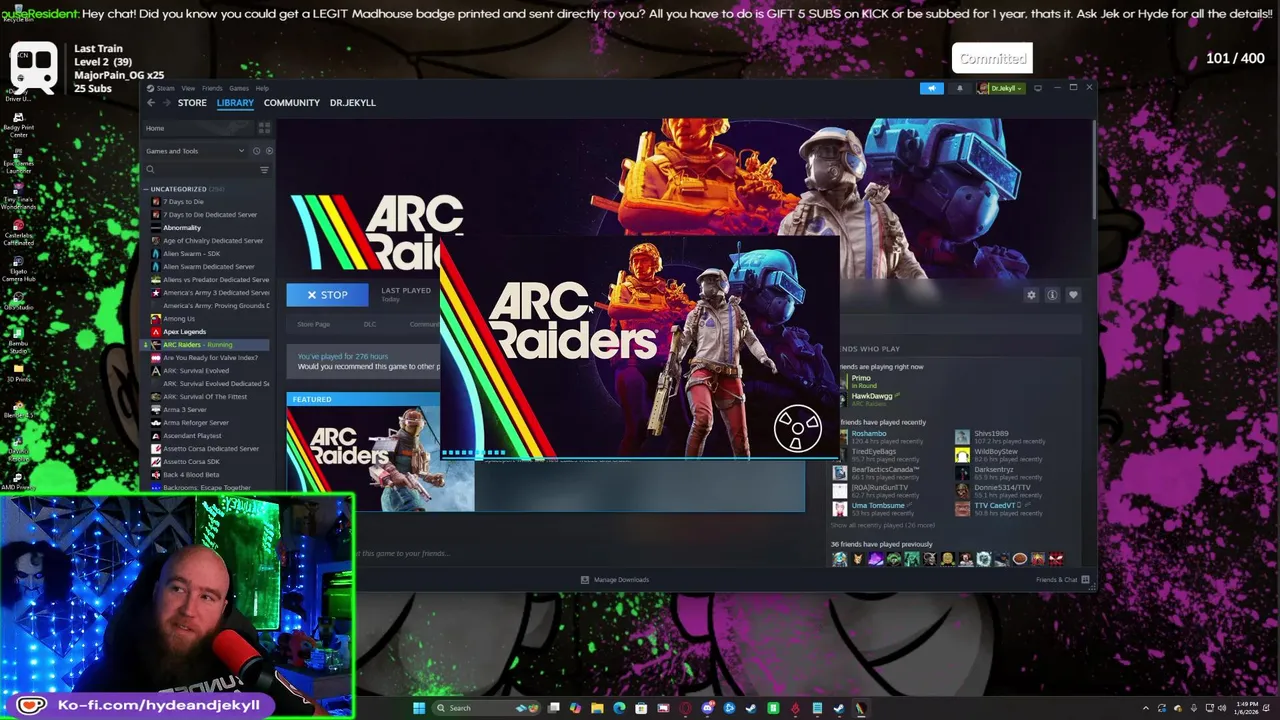Select Arma 3 Server entry

185,410
